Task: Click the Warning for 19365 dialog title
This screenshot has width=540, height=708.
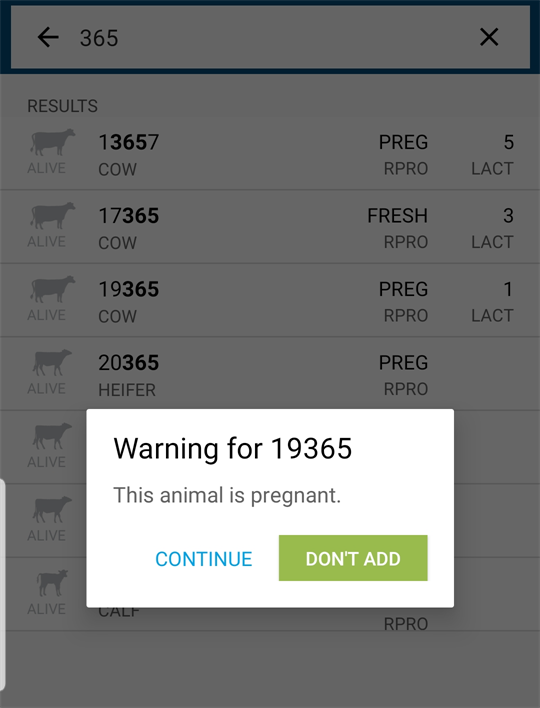Action: [233, 448]
